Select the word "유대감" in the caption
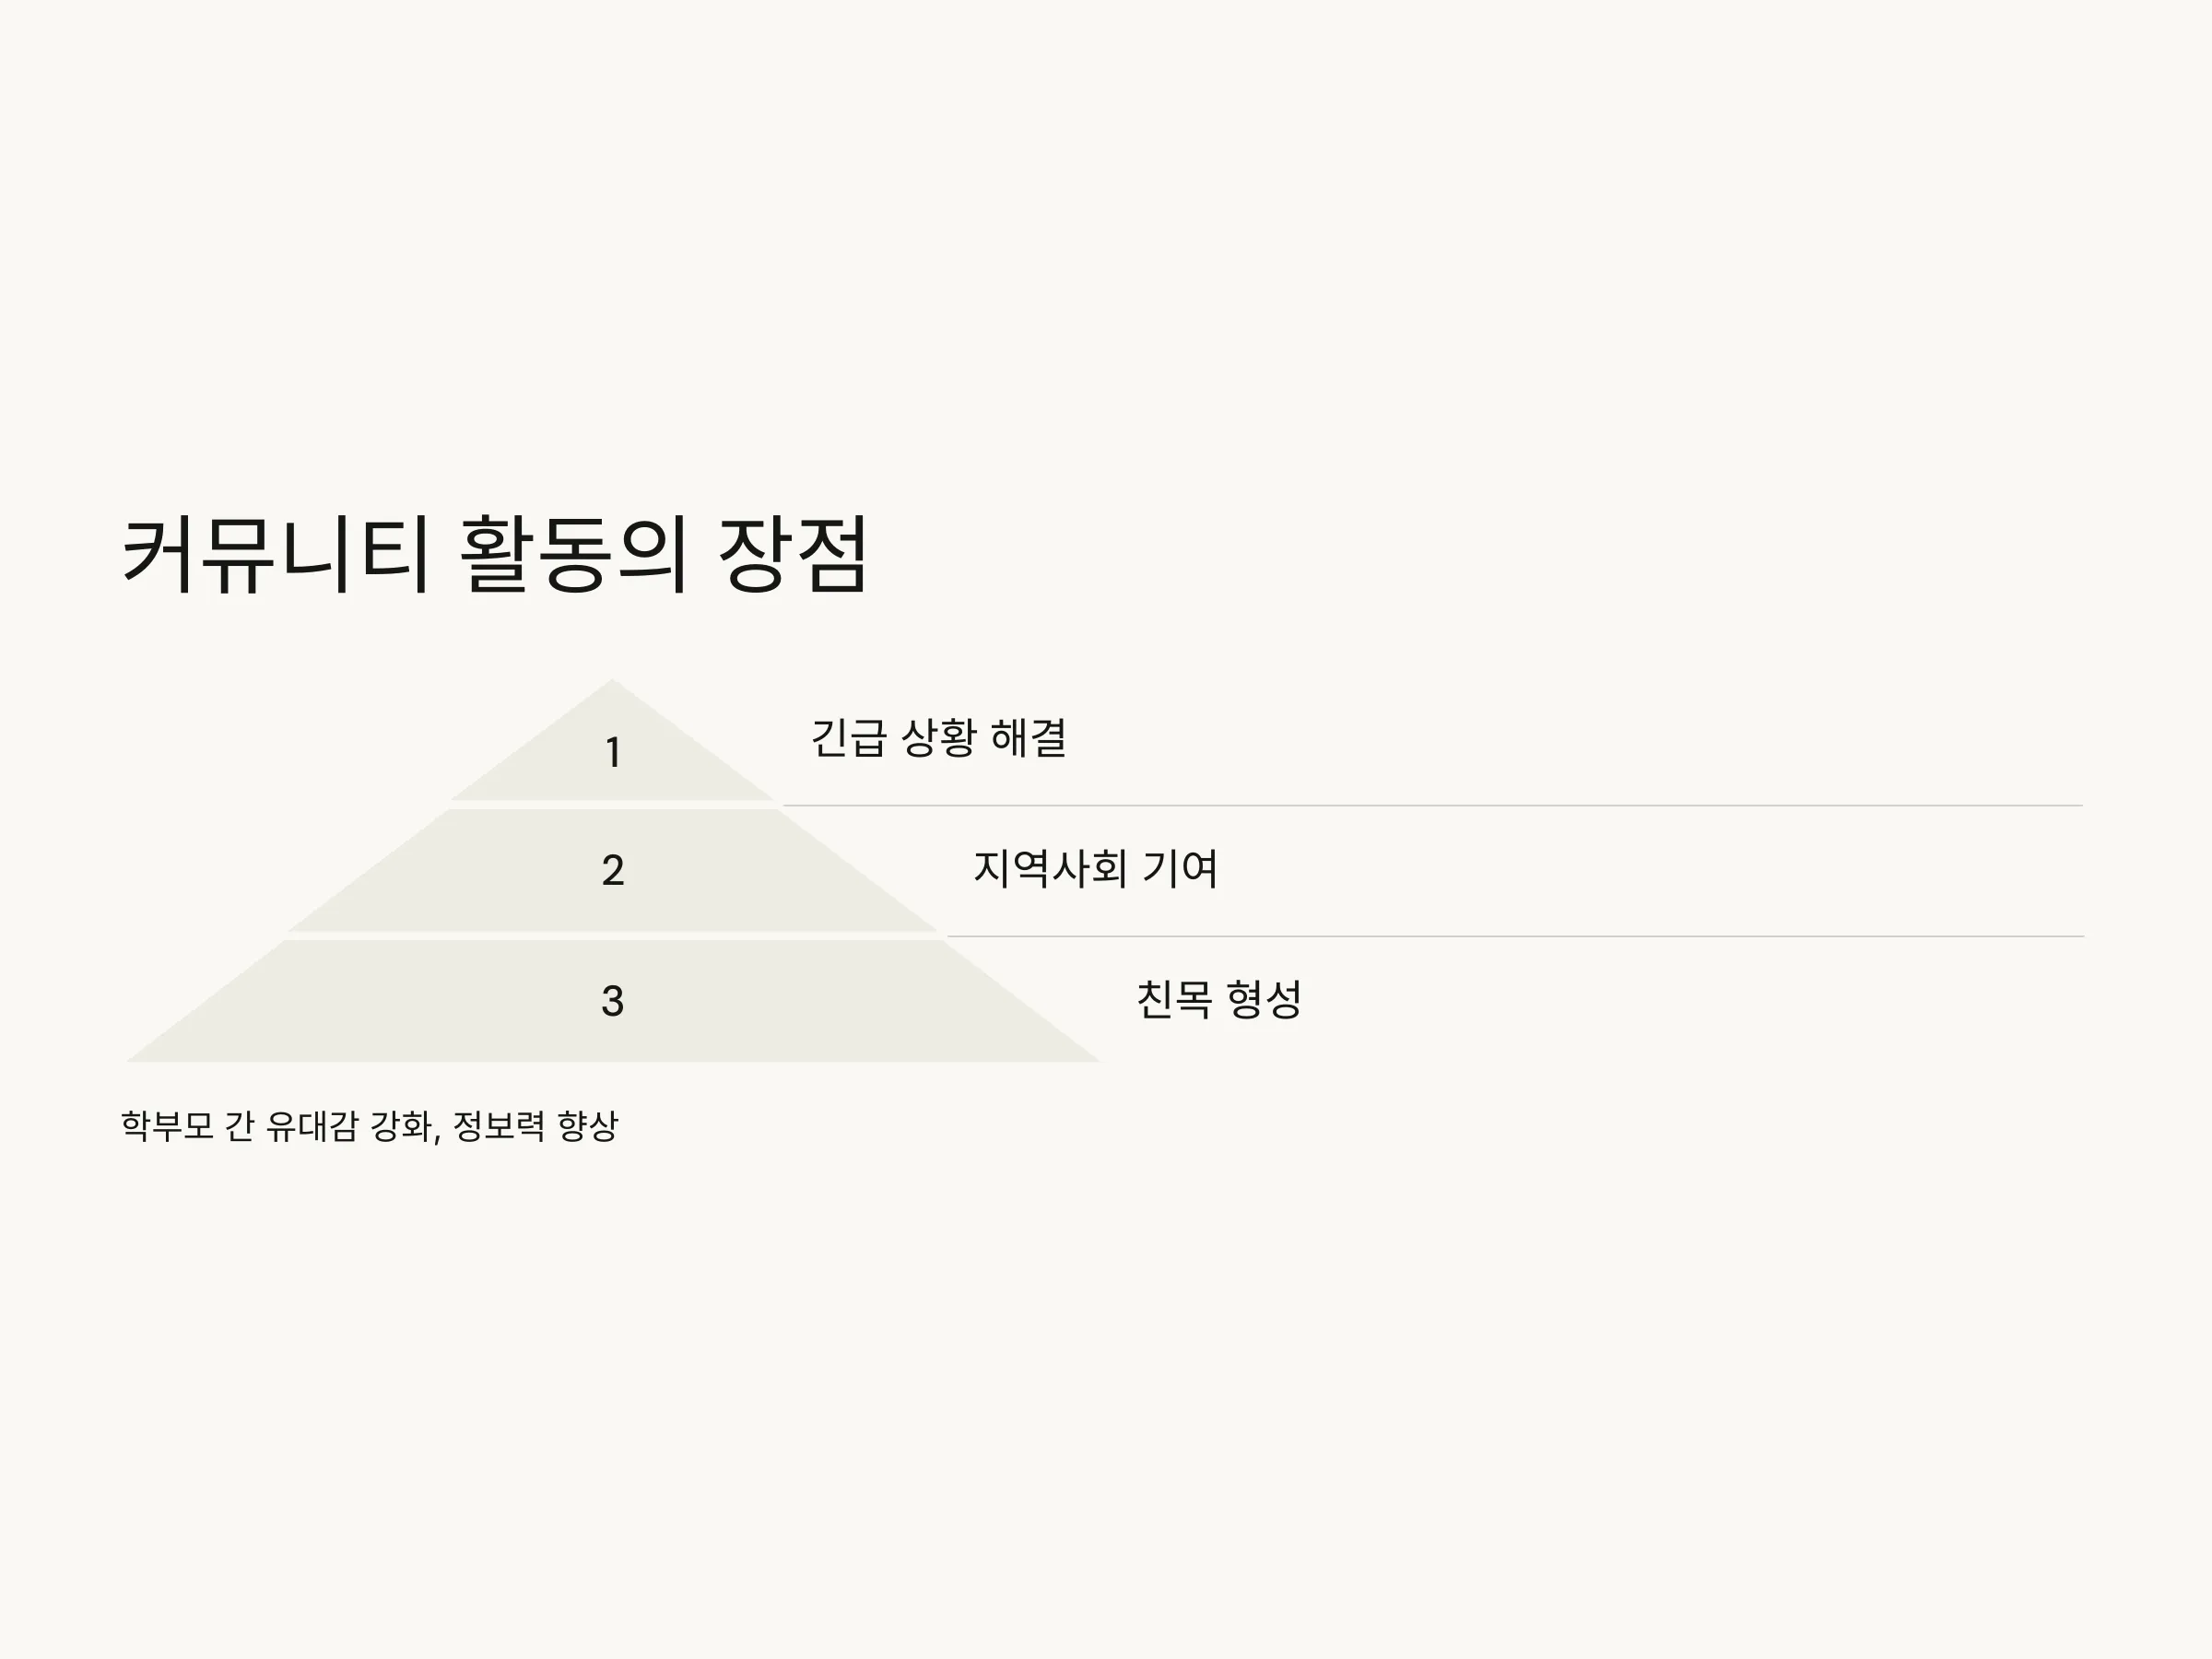This screenshot has height=1659, width=2212. click(312, 1126)
